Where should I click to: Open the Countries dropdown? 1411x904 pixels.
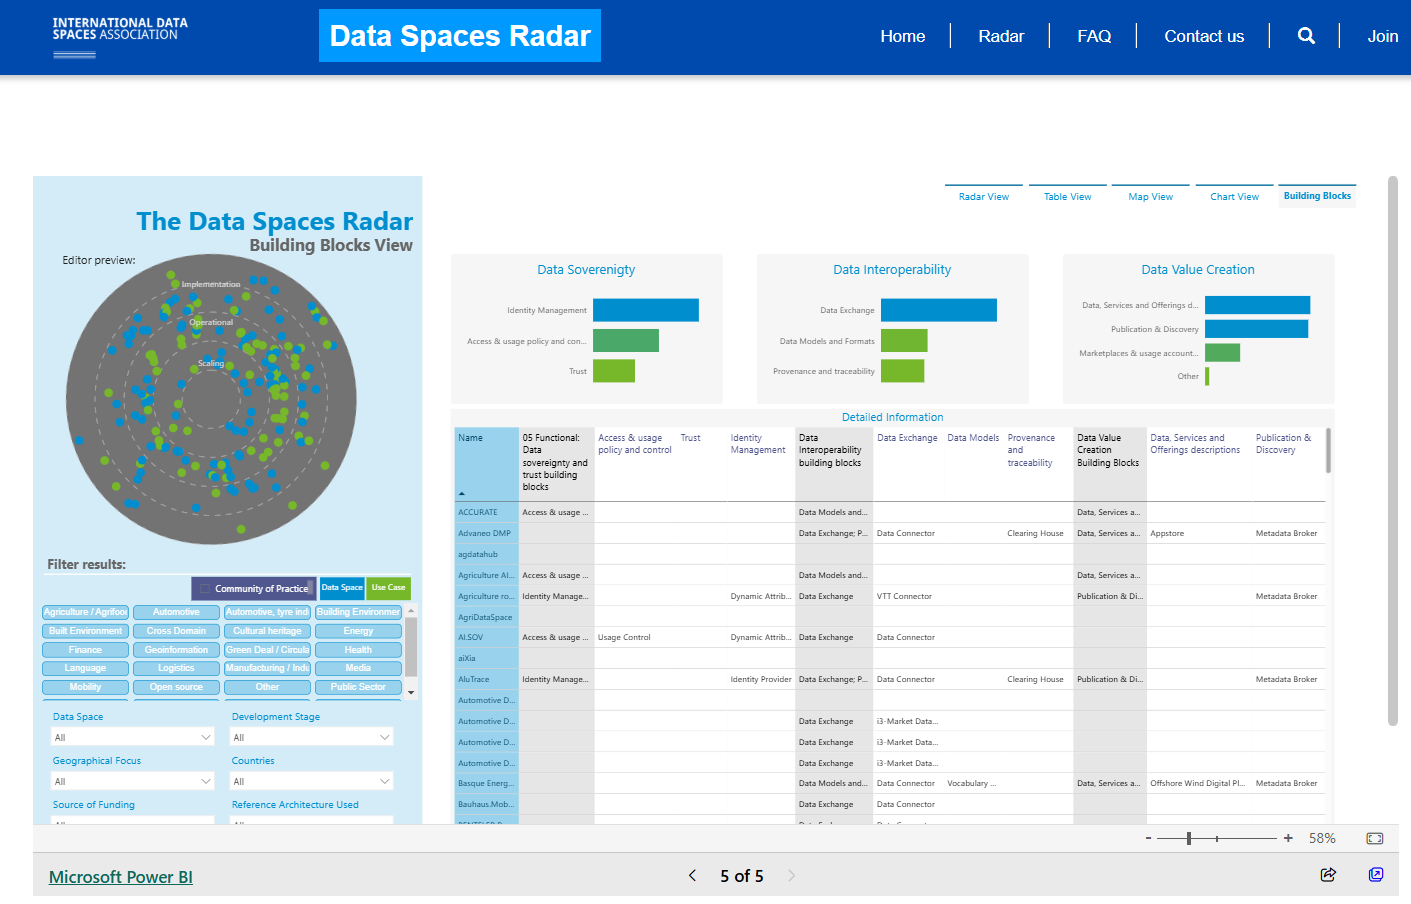tap(312, 781)
